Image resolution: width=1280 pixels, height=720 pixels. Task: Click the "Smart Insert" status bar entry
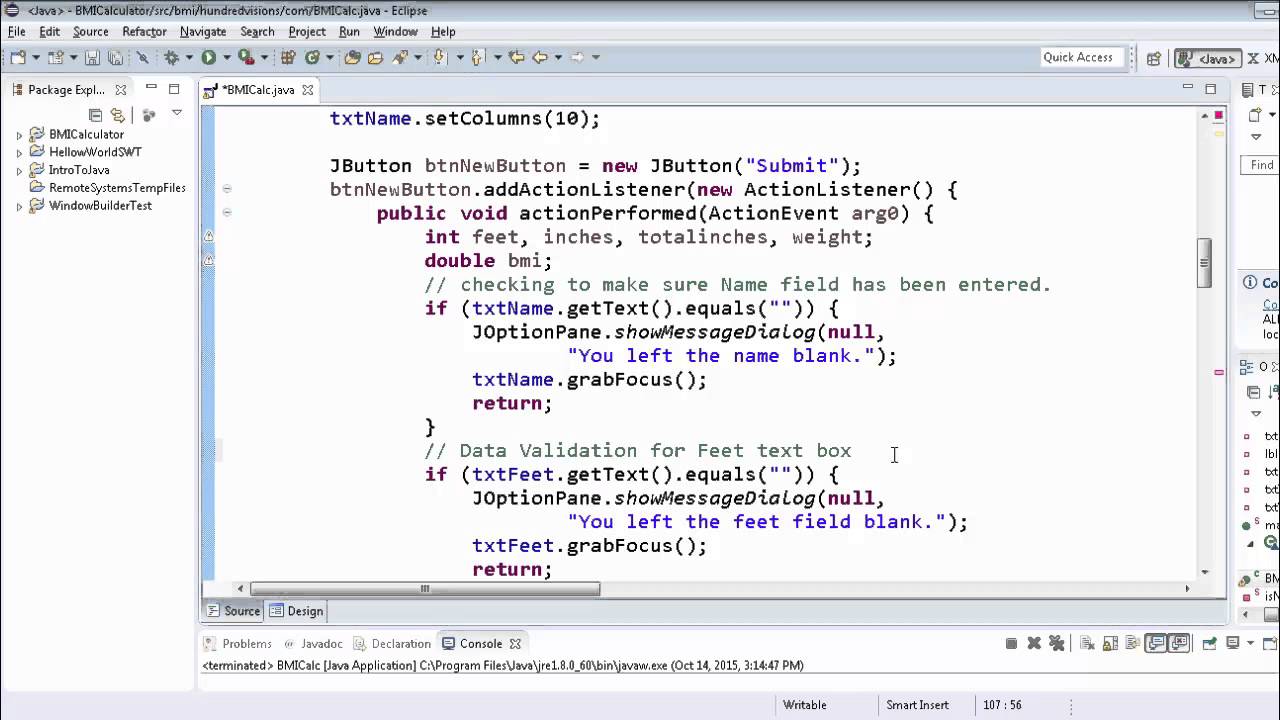917,705
